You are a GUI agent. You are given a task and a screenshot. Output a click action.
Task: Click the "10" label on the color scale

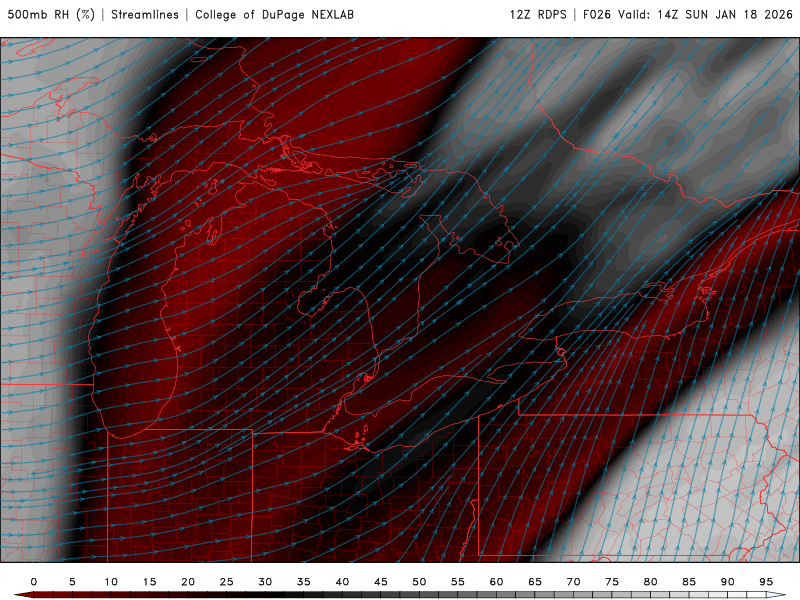pyautogui.click(x=111, y=582)
